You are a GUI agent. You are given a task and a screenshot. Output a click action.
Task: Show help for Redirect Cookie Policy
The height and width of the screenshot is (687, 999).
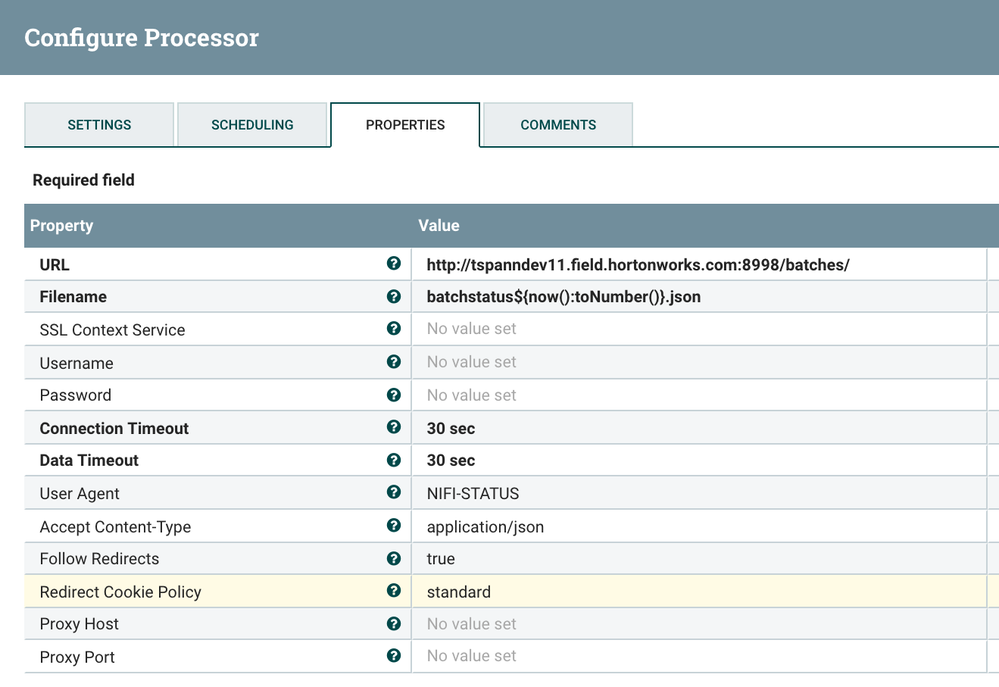tap(394, 591)
